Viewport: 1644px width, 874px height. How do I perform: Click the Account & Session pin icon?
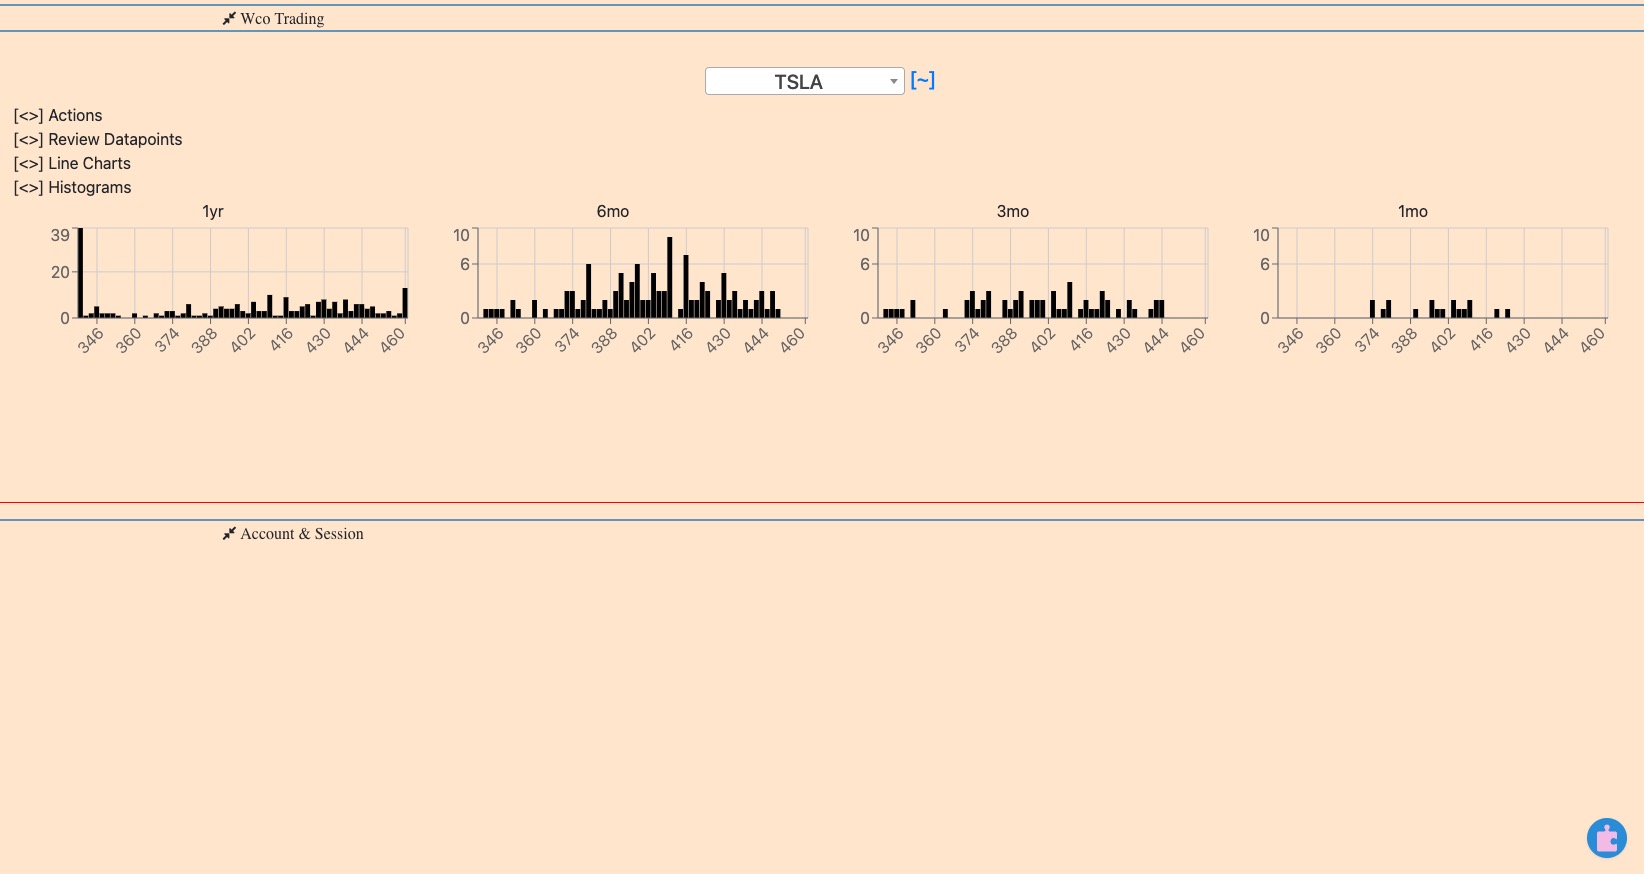tap(229, 534)
